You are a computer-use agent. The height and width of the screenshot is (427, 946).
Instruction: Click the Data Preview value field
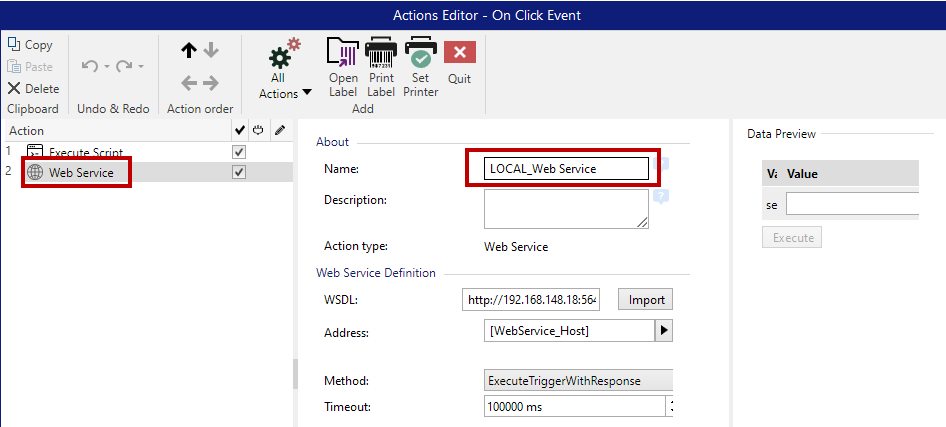851,205
